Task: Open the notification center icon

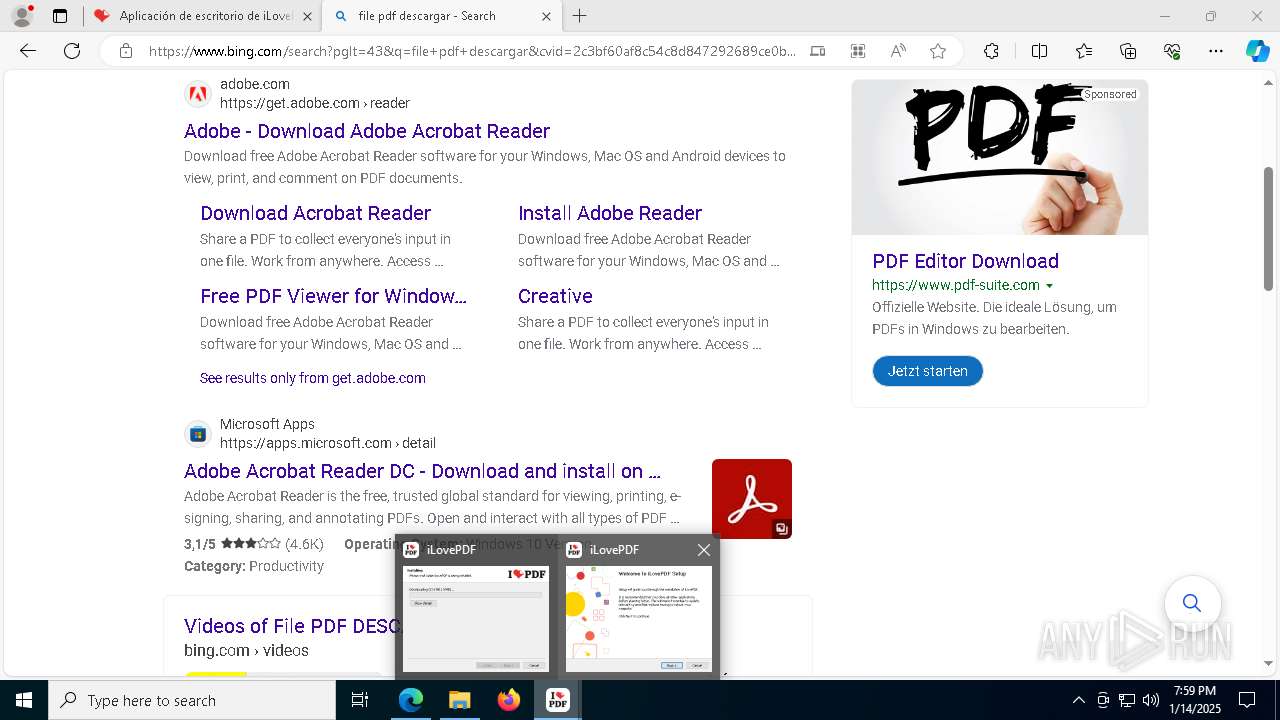Action: (1247, 700)
